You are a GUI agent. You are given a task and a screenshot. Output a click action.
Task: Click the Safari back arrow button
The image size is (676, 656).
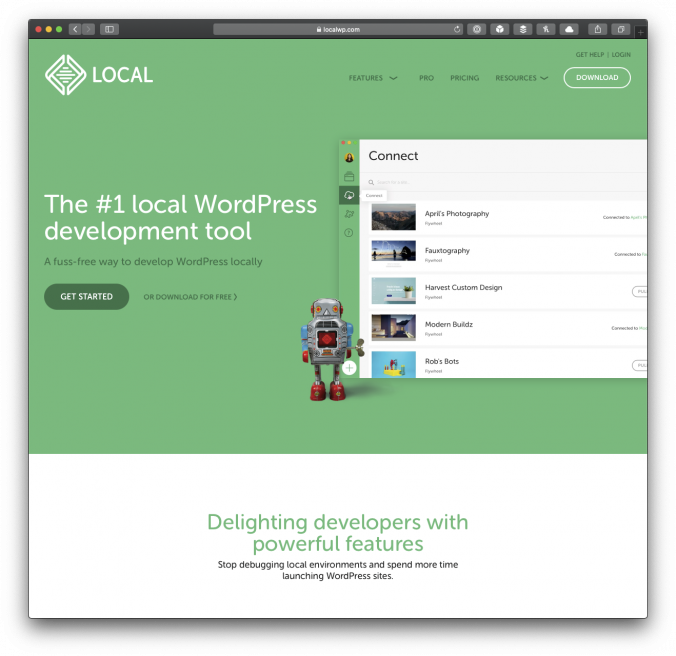75,30
